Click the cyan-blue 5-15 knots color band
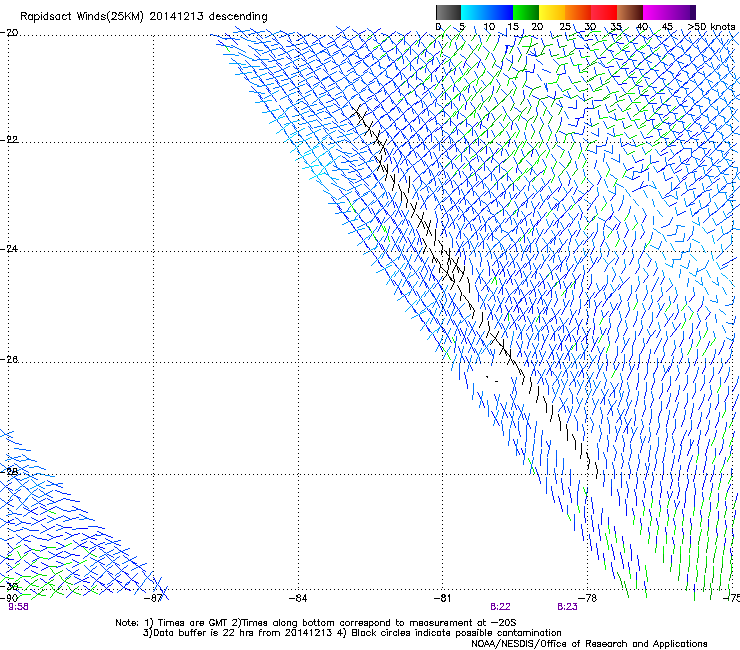The image size is (740, 650). [x=487, y=12]
